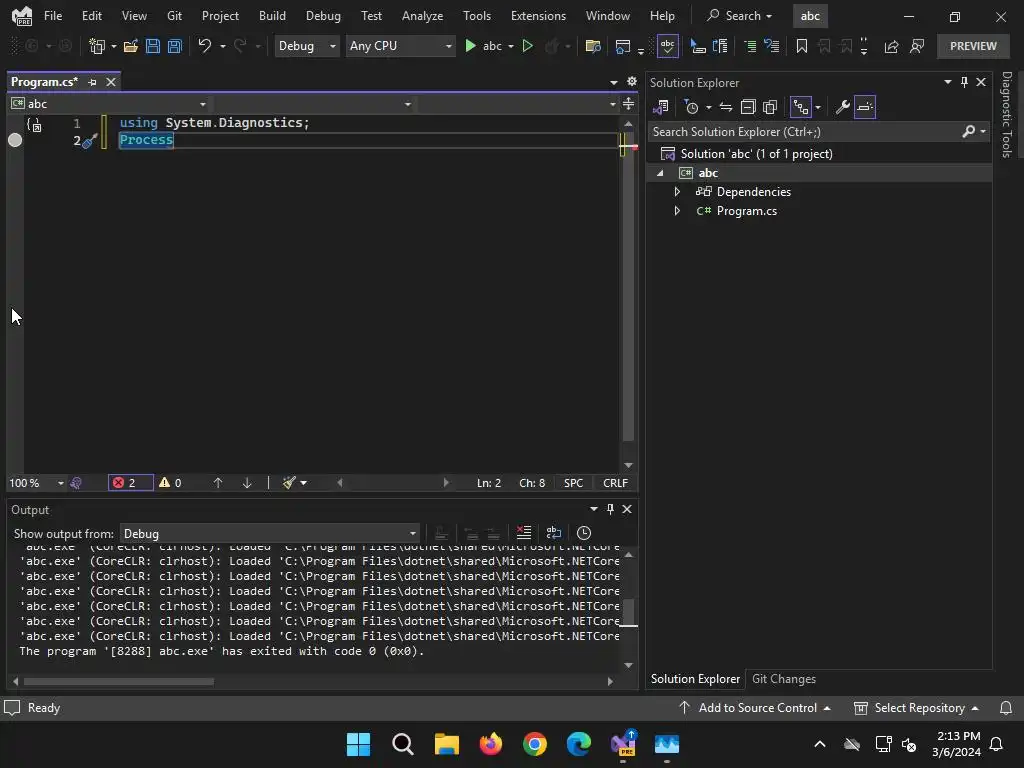Navigate to next issue with down arrow
The image size is (1024, 768).
(x=247, y=483)
